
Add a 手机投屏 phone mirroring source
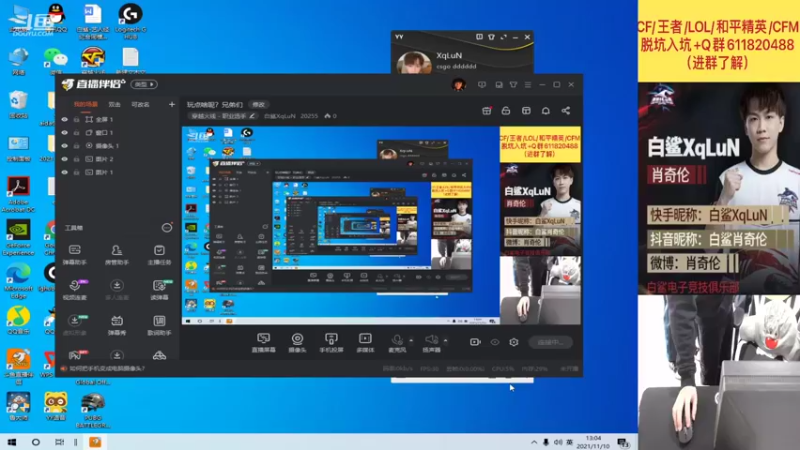click(x=331, y=342)
